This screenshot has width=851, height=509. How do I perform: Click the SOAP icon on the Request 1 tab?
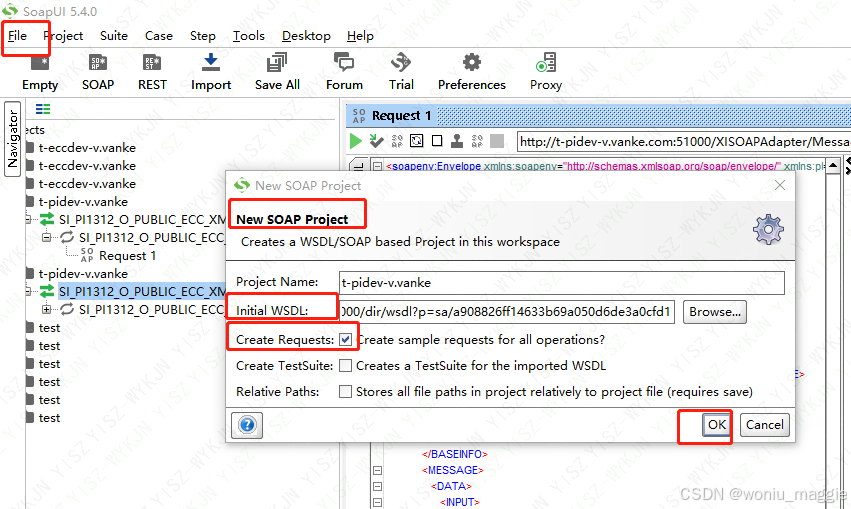359,116
